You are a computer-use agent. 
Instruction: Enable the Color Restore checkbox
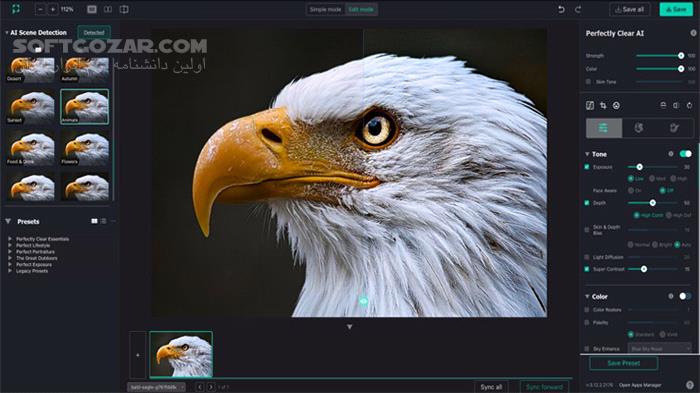click(x=587, y=309)
